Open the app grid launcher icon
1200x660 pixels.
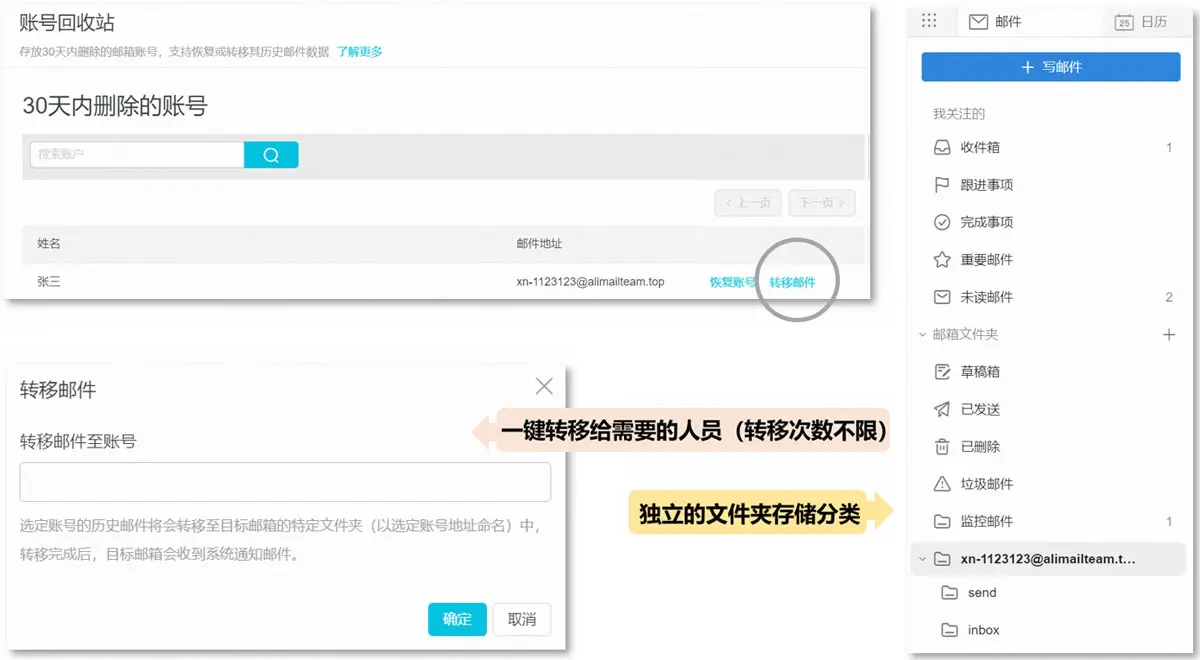pyautogui.click(x=929, y=21)
